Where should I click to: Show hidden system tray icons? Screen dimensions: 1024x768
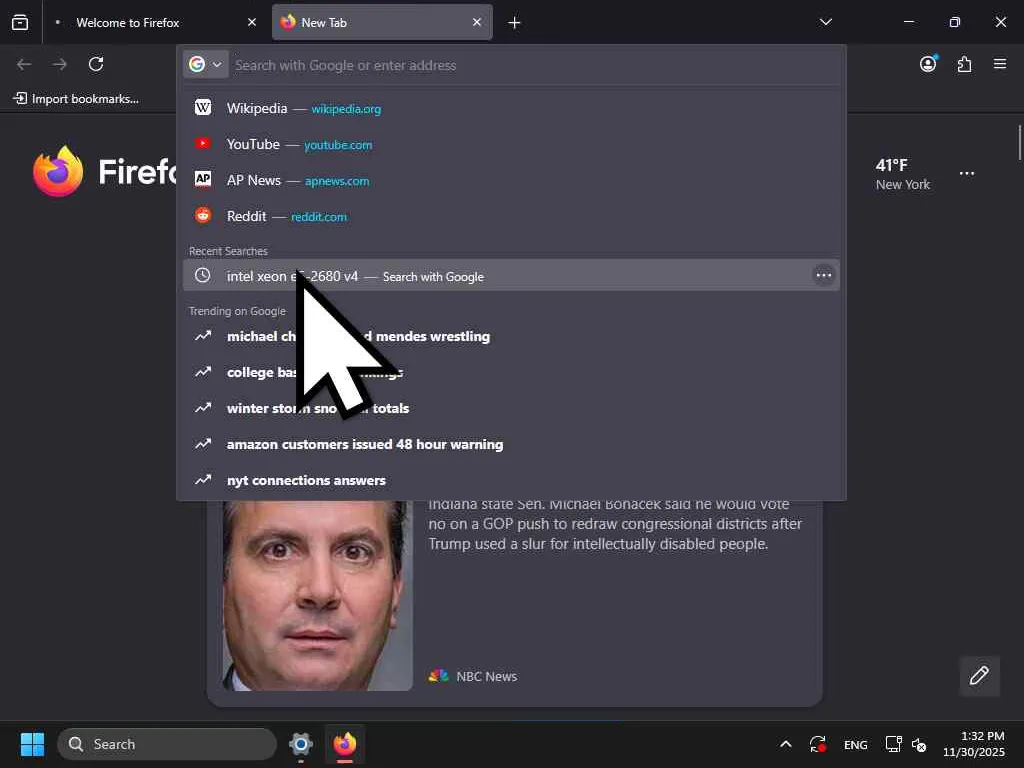point(786,744)
